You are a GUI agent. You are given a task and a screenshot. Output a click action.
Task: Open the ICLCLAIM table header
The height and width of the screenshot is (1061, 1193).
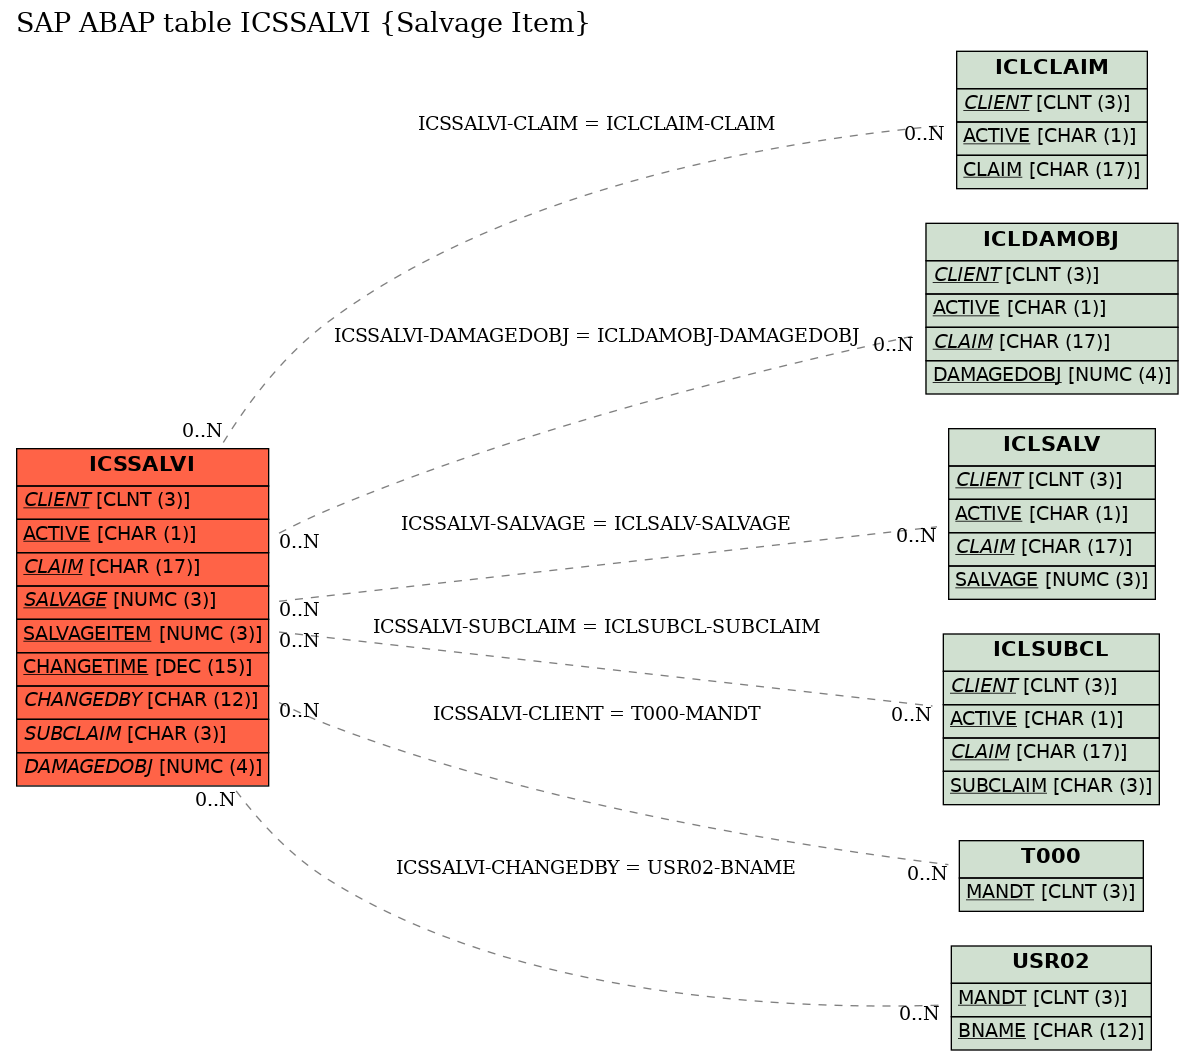pyautogui.click(x=1051, y=68)
